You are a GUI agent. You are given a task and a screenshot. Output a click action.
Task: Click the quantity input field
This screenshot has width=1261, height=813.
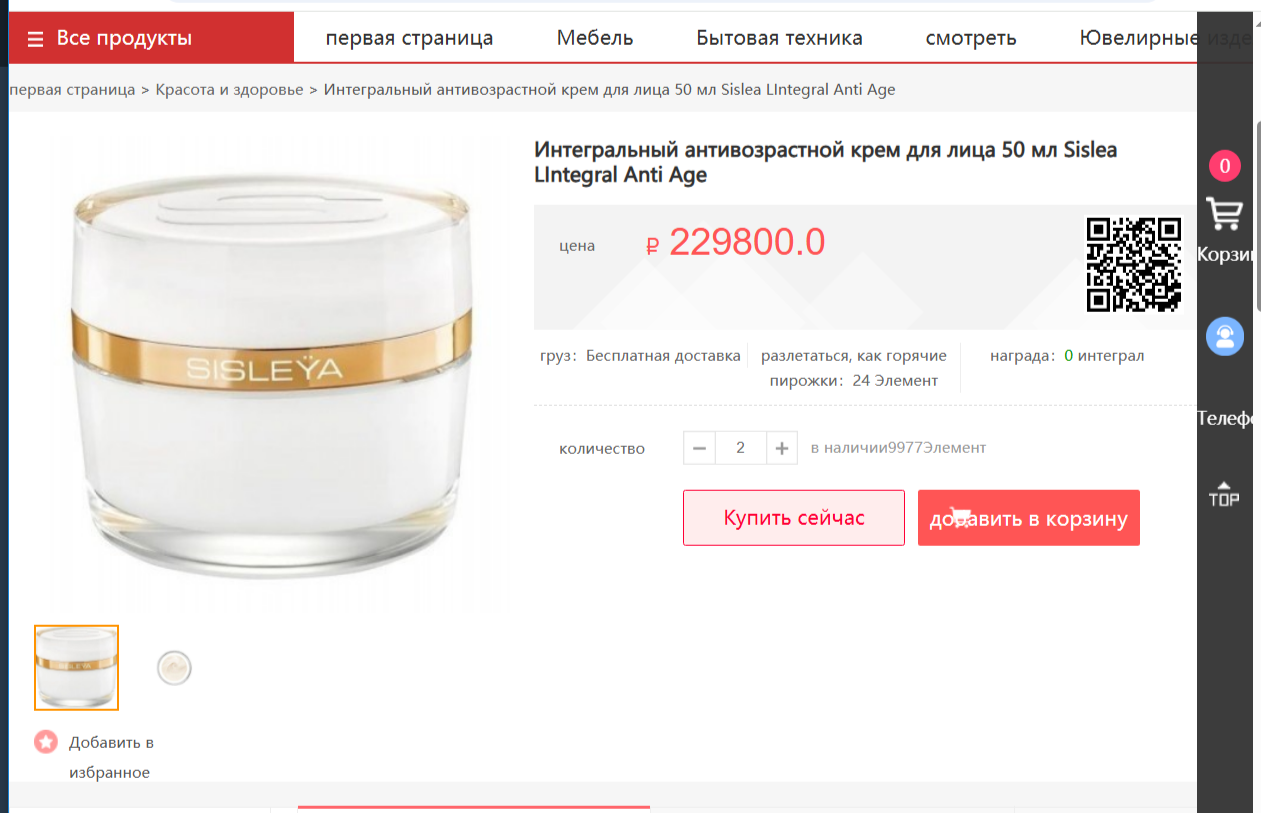click(x=740, y=448)
